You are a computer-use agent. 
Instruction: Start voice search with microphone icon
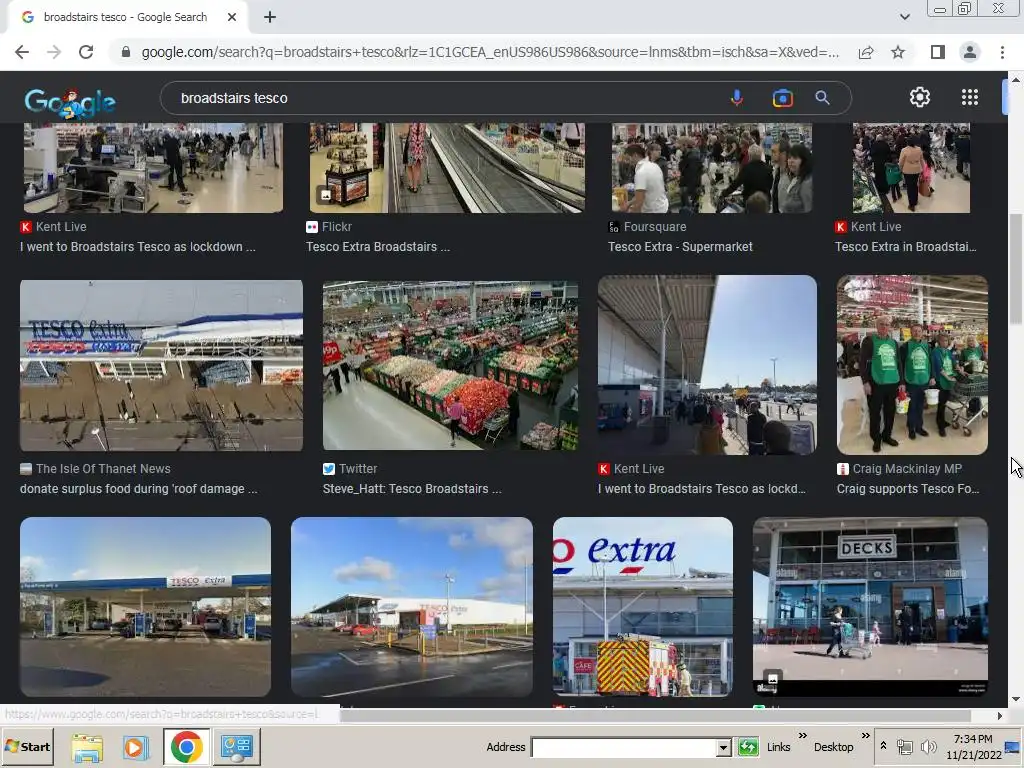click(x=737, y=98)
